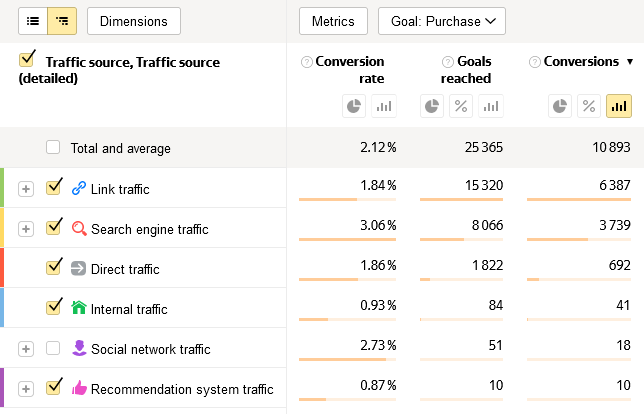Open the Goal: Purchase dropdown
This screenshot has width=644, height=414.
tap(441, 21)
